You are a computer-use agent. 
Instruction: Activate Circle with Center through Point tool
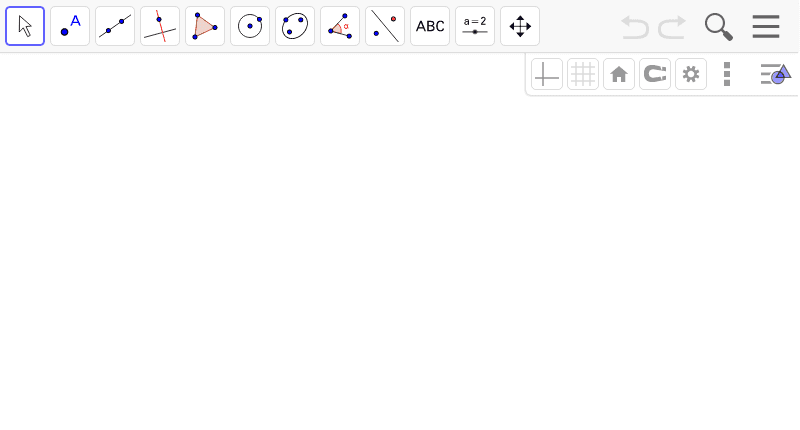(250, 26)
